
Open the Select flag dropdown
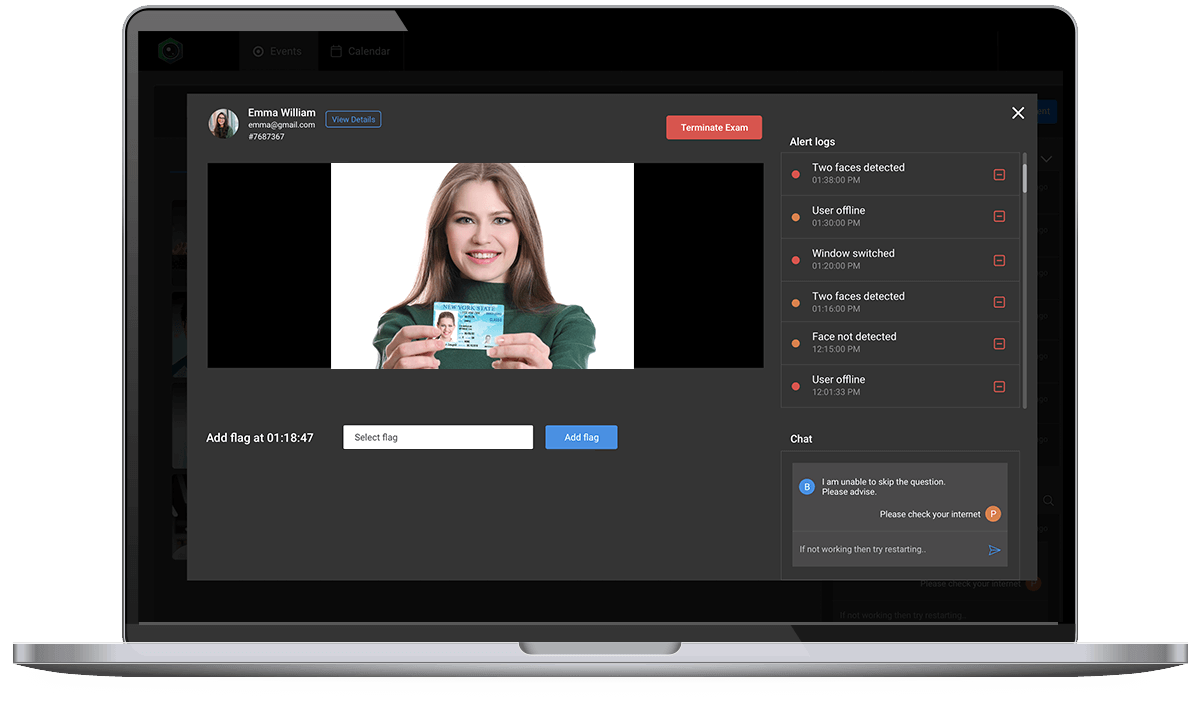pyautogui.click(x=437, y=437)
